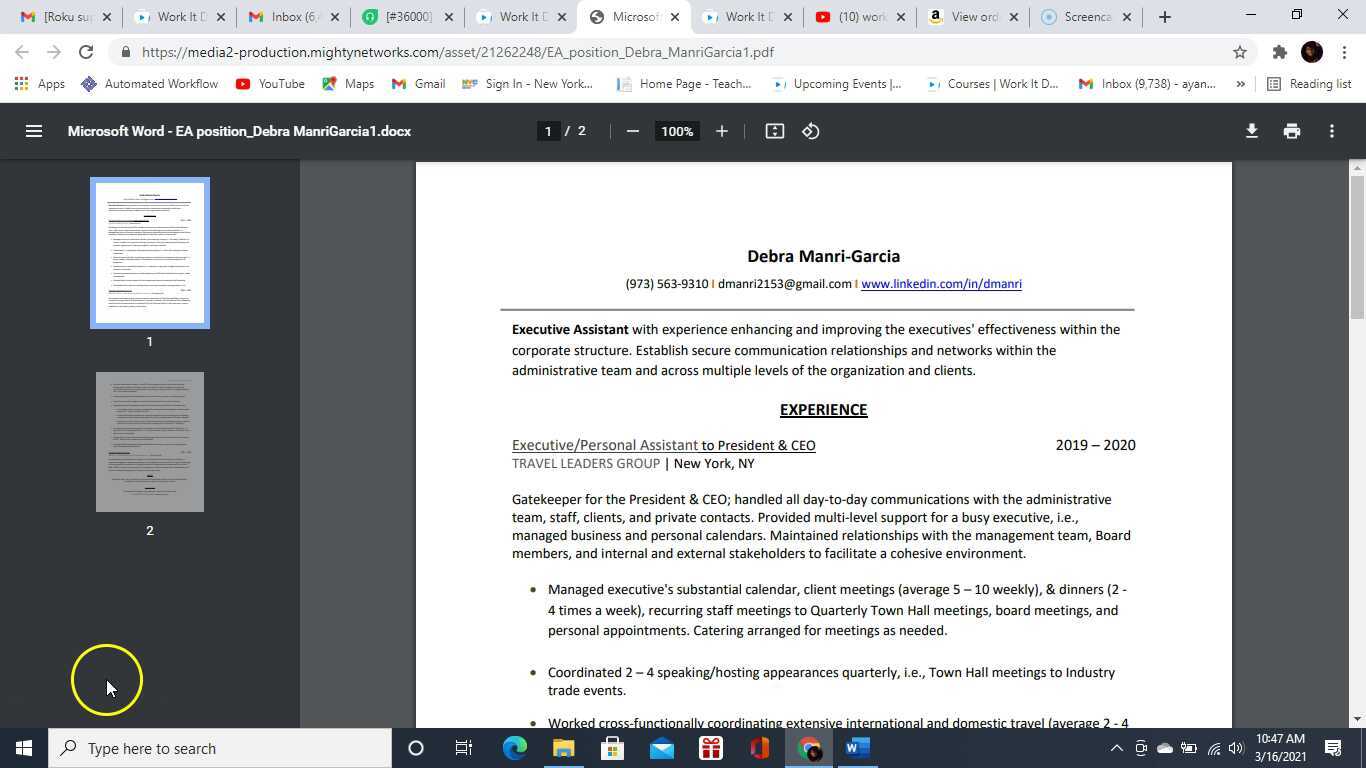Expand the bookmarks bar overflow chevron

click(1240, 84)
